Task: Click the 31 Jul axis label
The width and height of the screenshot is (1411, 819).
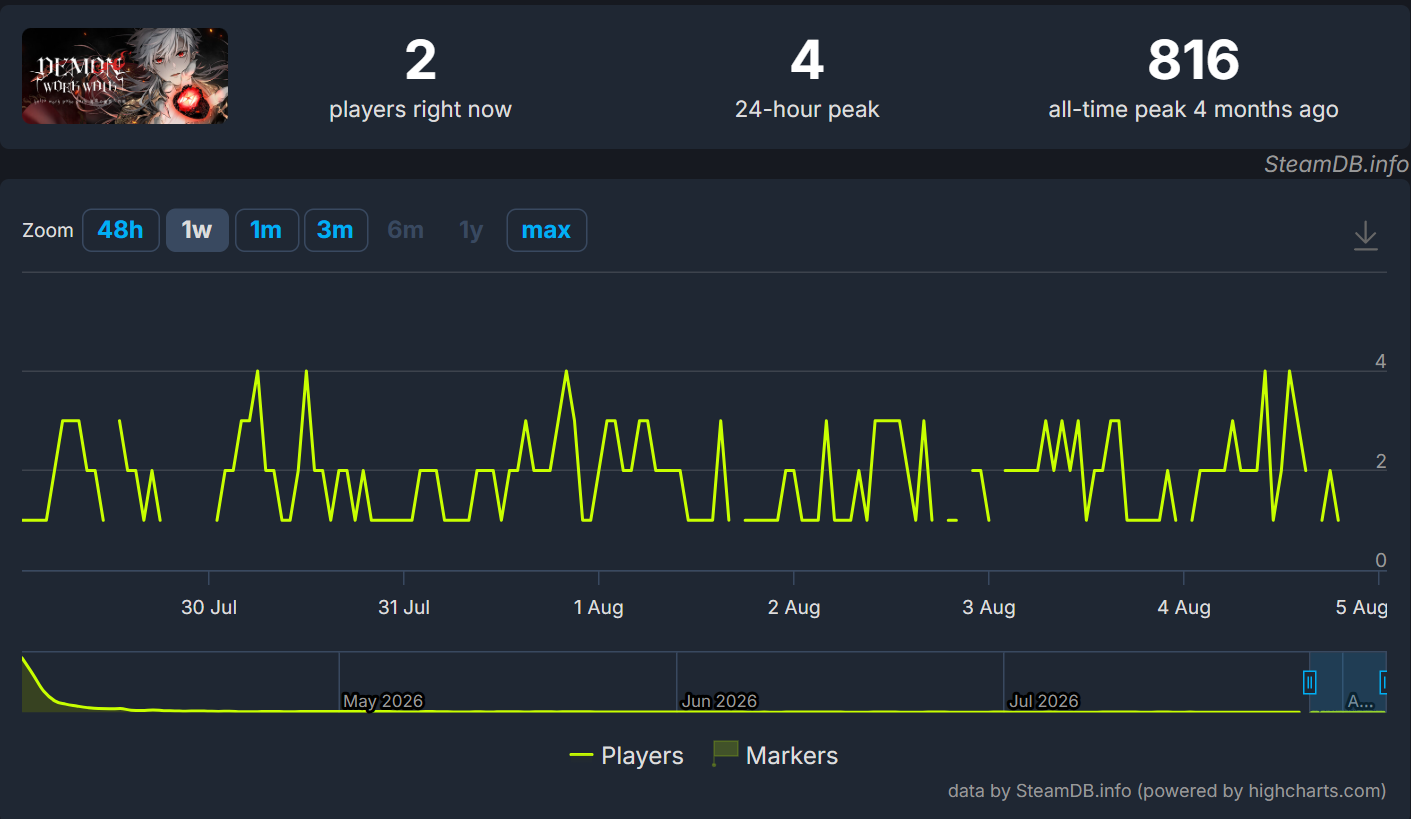Action: point(404,607)
